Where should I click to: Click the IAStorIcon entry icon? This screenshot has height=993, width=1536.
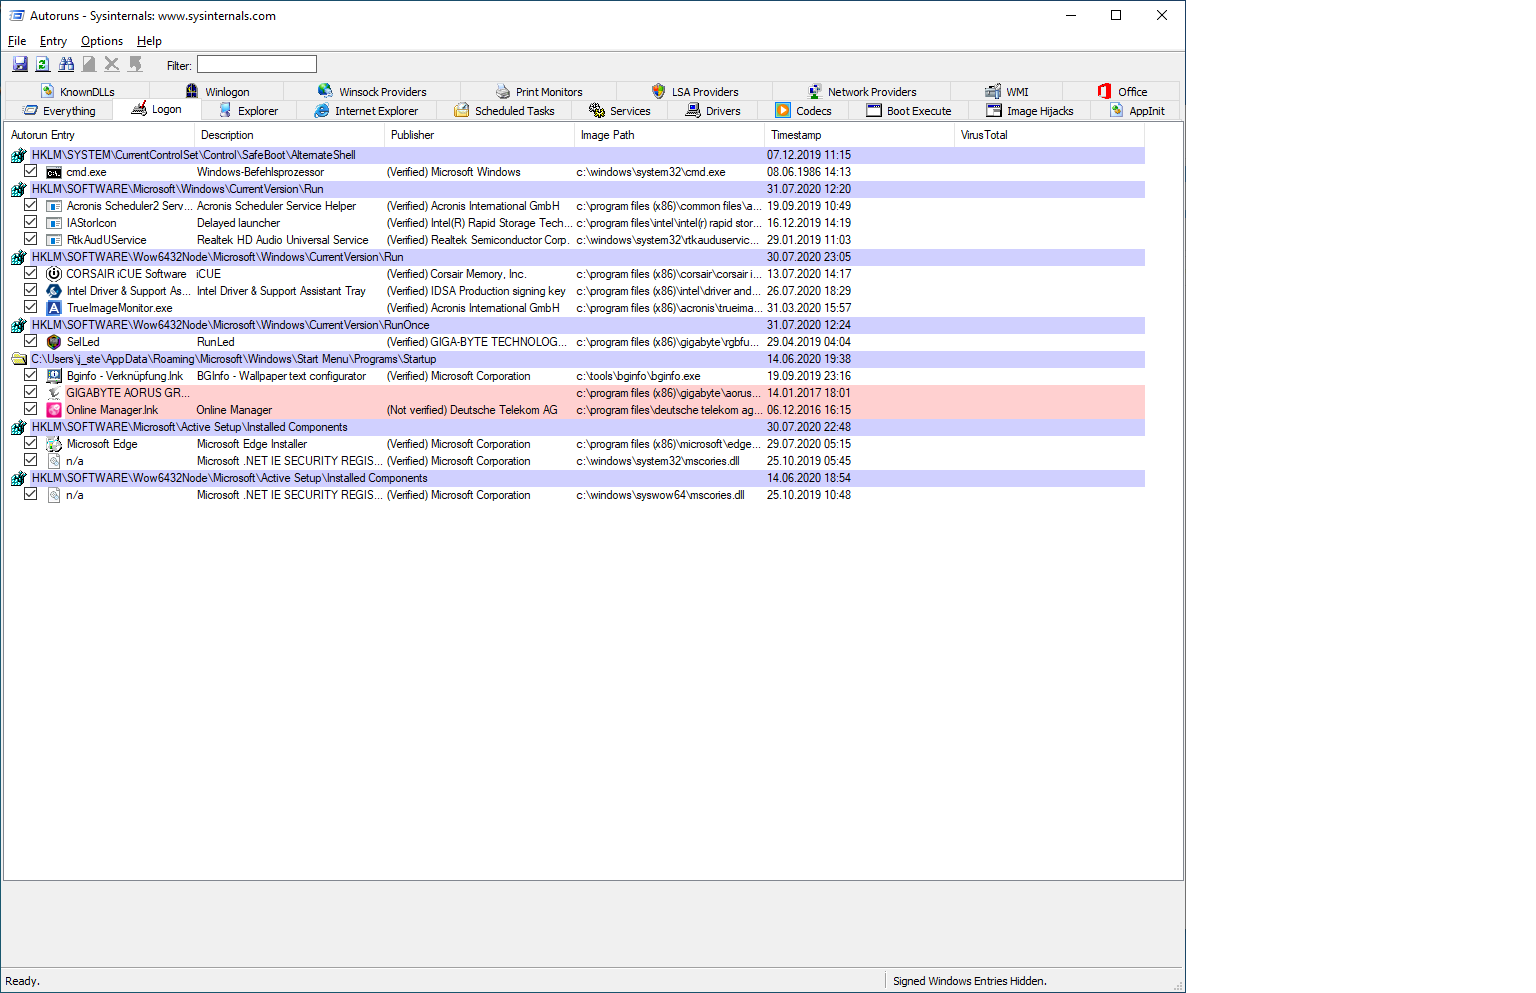(x=54, y=223)
